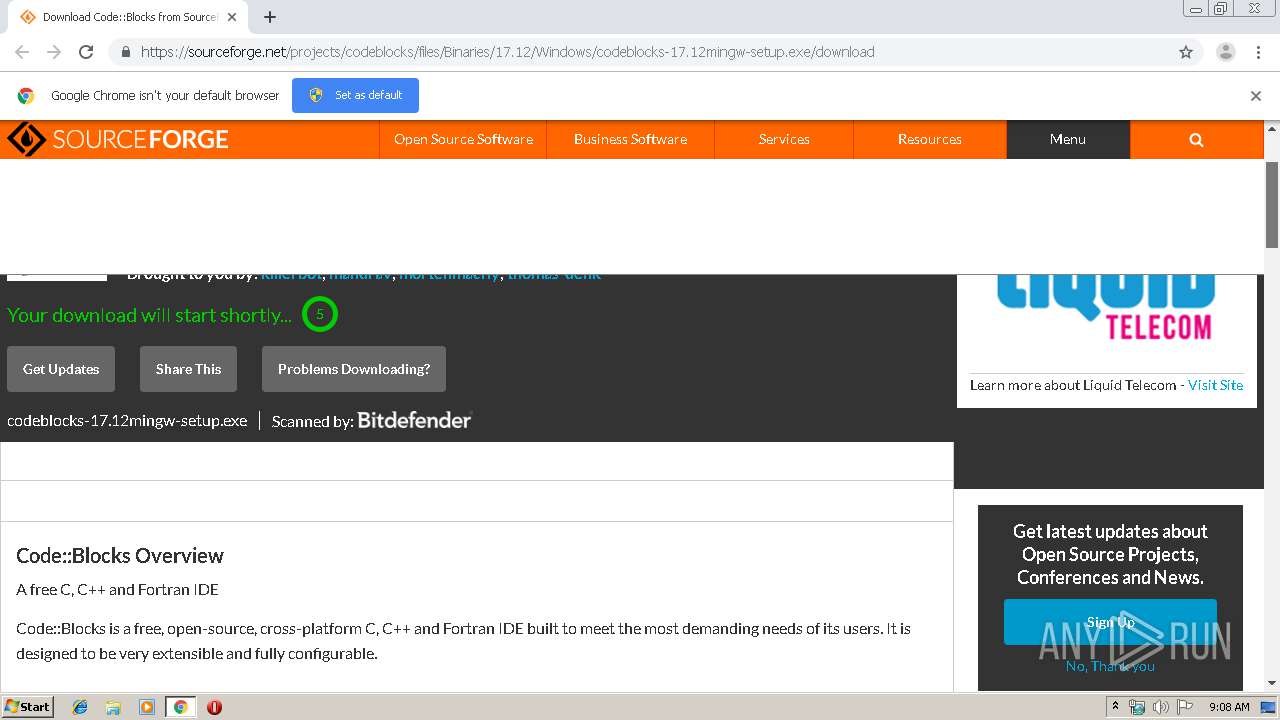1280x720 pixels.
Task: Bookmark this page with the star icon
Action: [x=1186, y=52]
